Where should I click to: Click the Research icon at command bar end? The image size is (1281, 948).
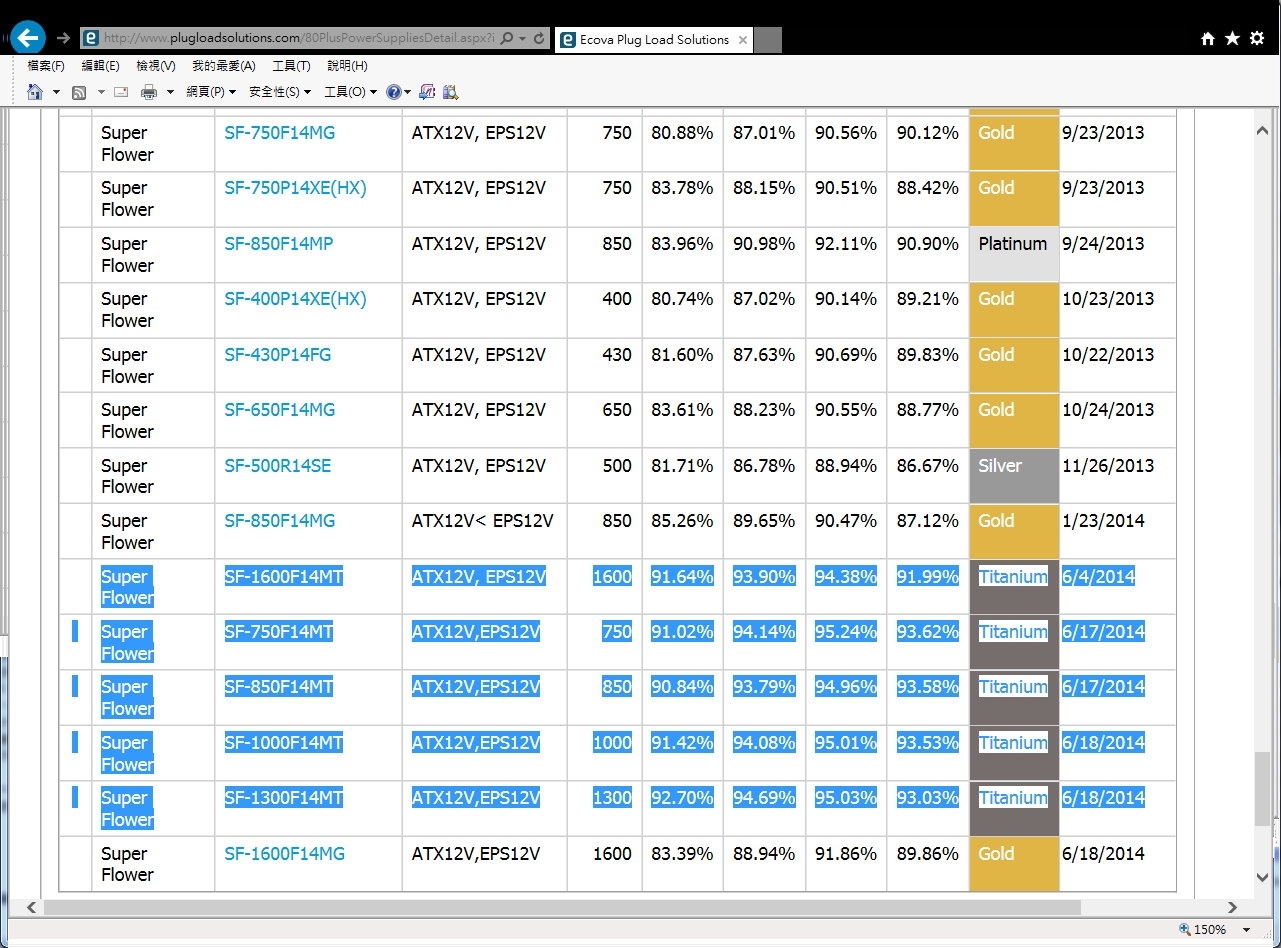(450, 92)
